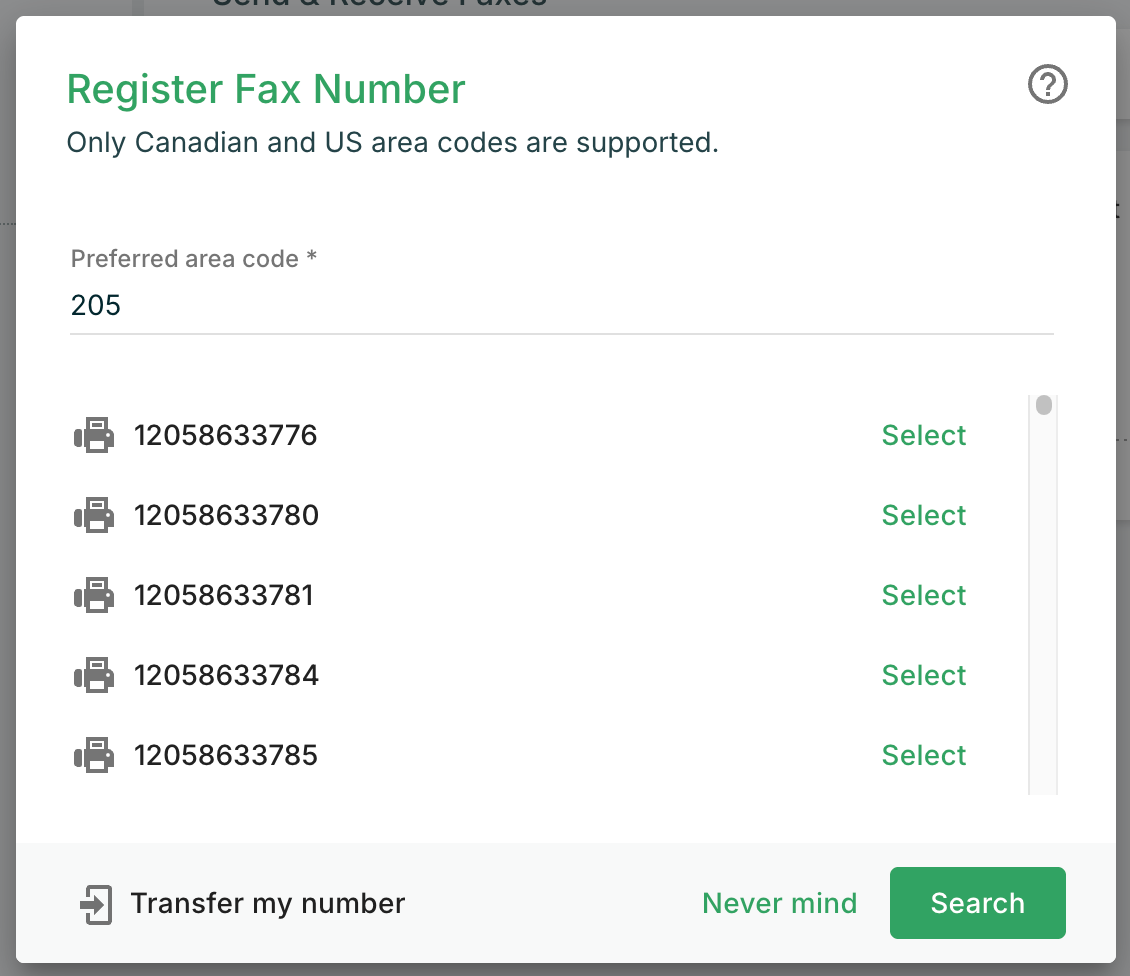1130x976 pixels.
Task: Click fax icon beside 12058633781
Action: 95,596
